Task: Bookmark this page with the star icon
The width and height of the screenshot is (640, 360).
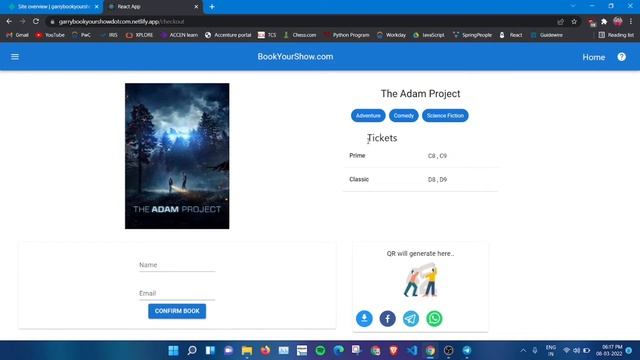Action: coord(574,22)
